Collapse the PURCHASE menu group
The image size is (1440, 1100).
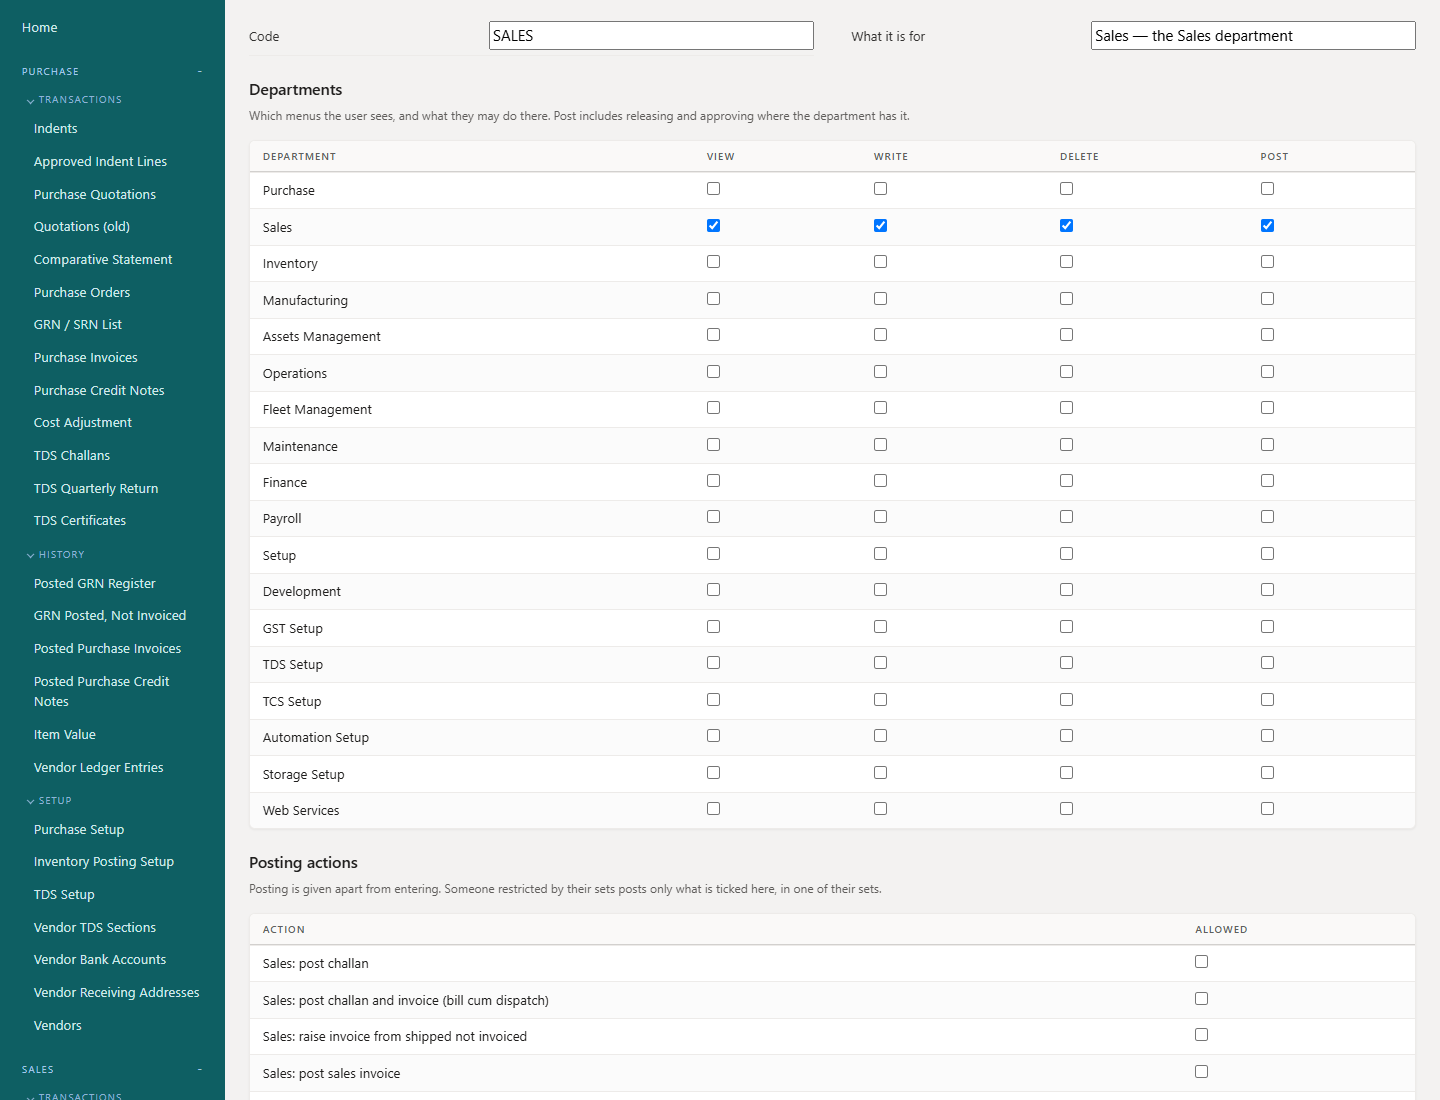(112, 72)
